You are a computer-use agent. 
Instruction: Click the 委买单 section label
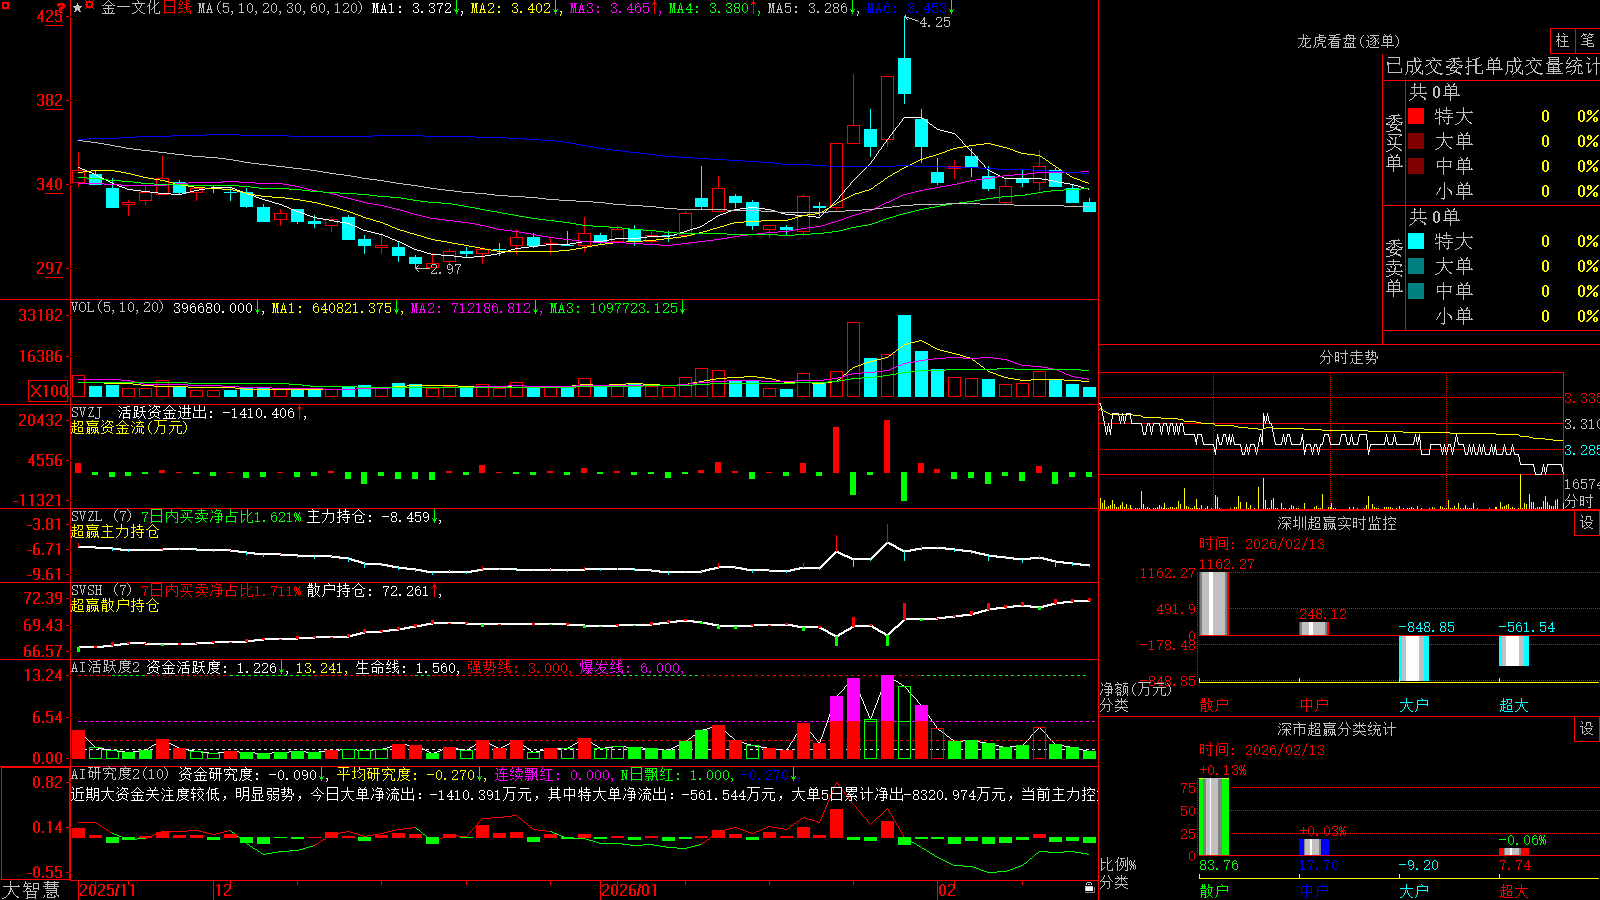pyautogui.click(x=1394, y=143)
